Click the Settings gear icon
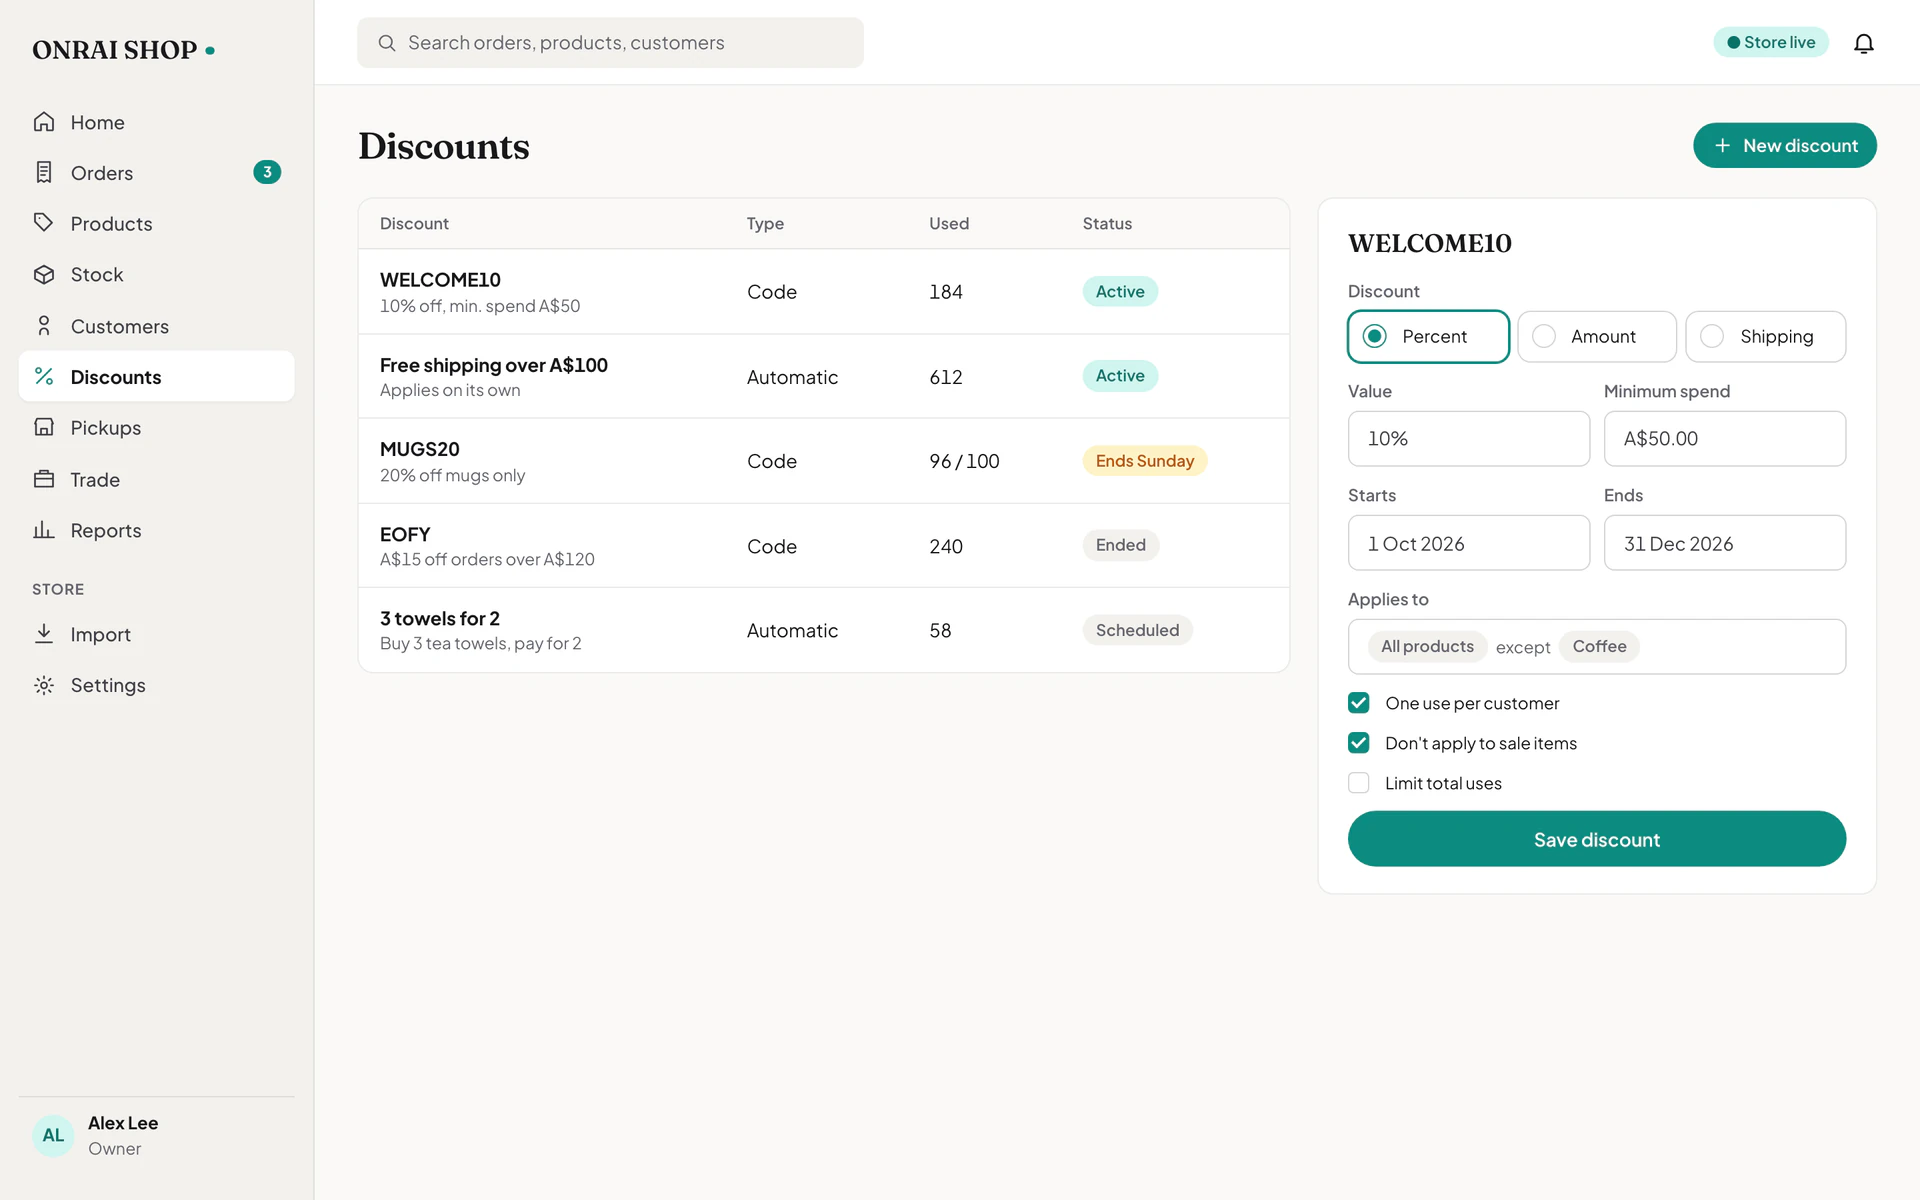 pos(44,685)
